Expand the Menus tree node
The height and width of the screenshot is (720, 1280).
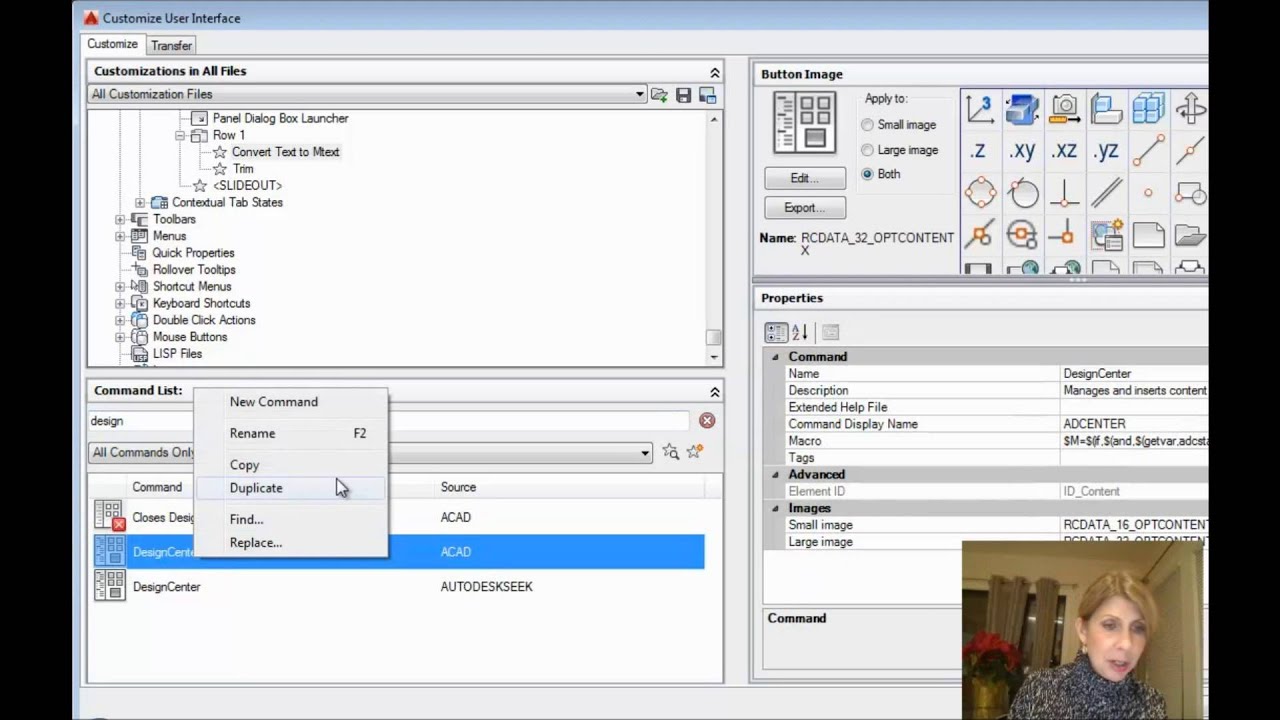tap(120, 236)
